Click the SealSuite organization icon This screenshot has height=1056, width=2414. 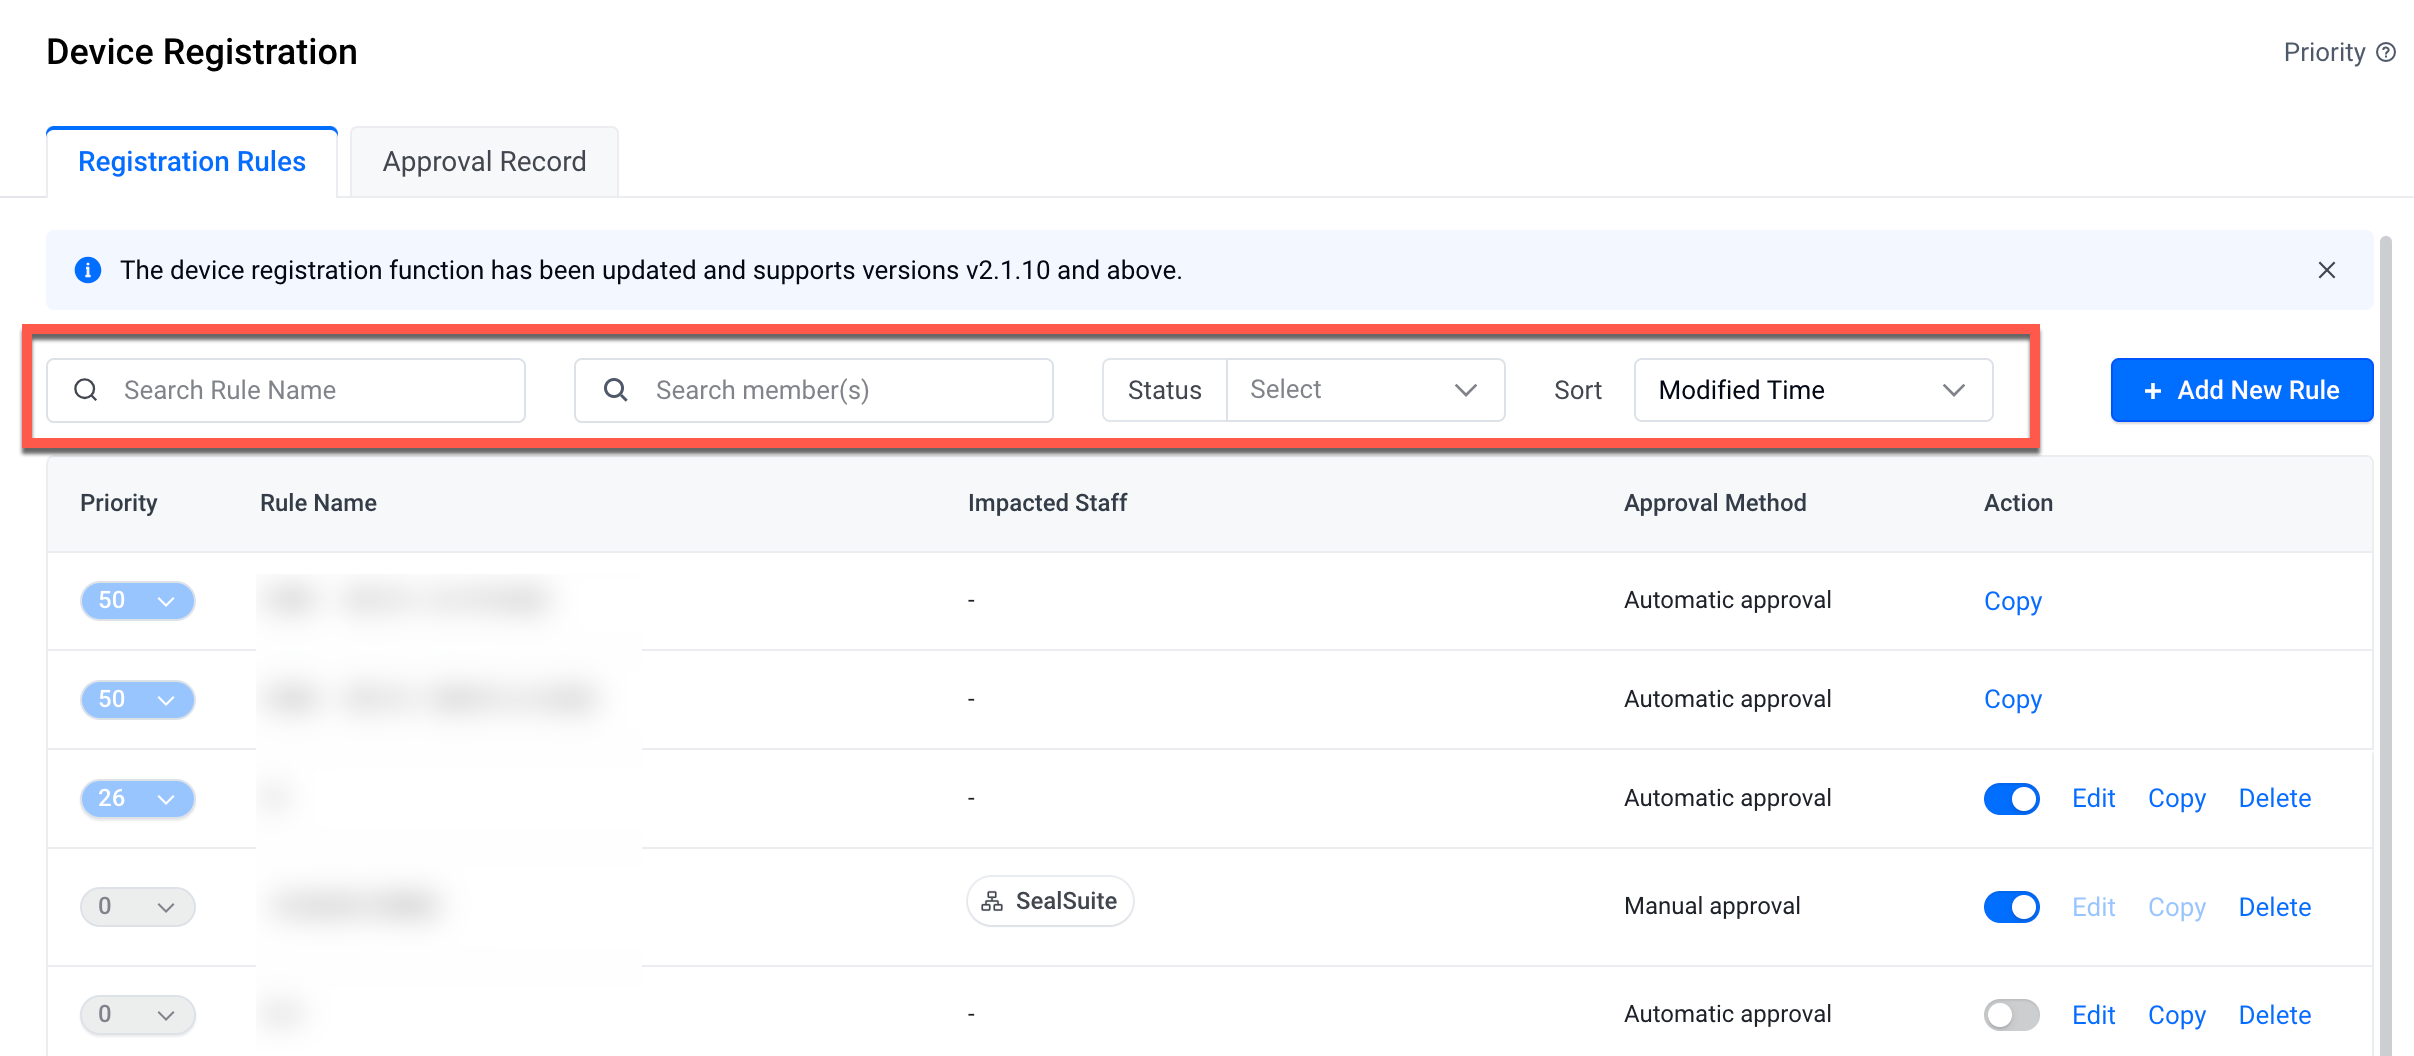tap(992, 901)
